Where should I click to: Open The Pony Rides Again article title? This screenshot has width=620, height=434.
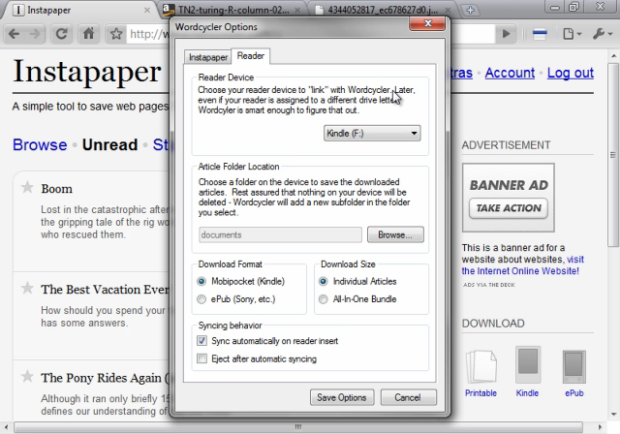(105, 378)
